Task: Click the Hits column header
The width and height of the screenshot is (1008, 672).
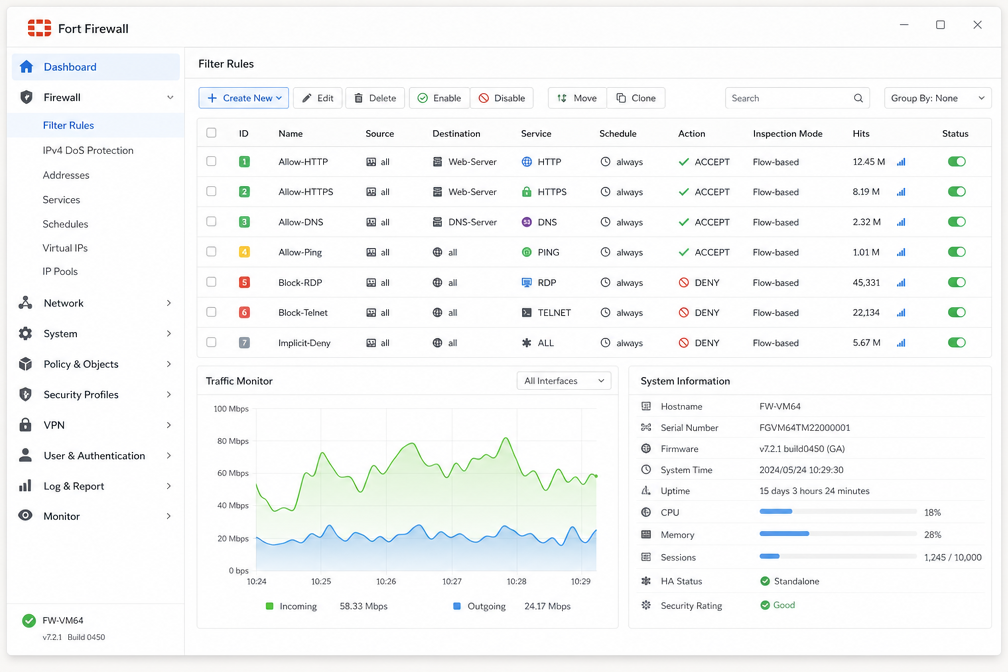Action: pyautogui.click(x=861, y=134)
